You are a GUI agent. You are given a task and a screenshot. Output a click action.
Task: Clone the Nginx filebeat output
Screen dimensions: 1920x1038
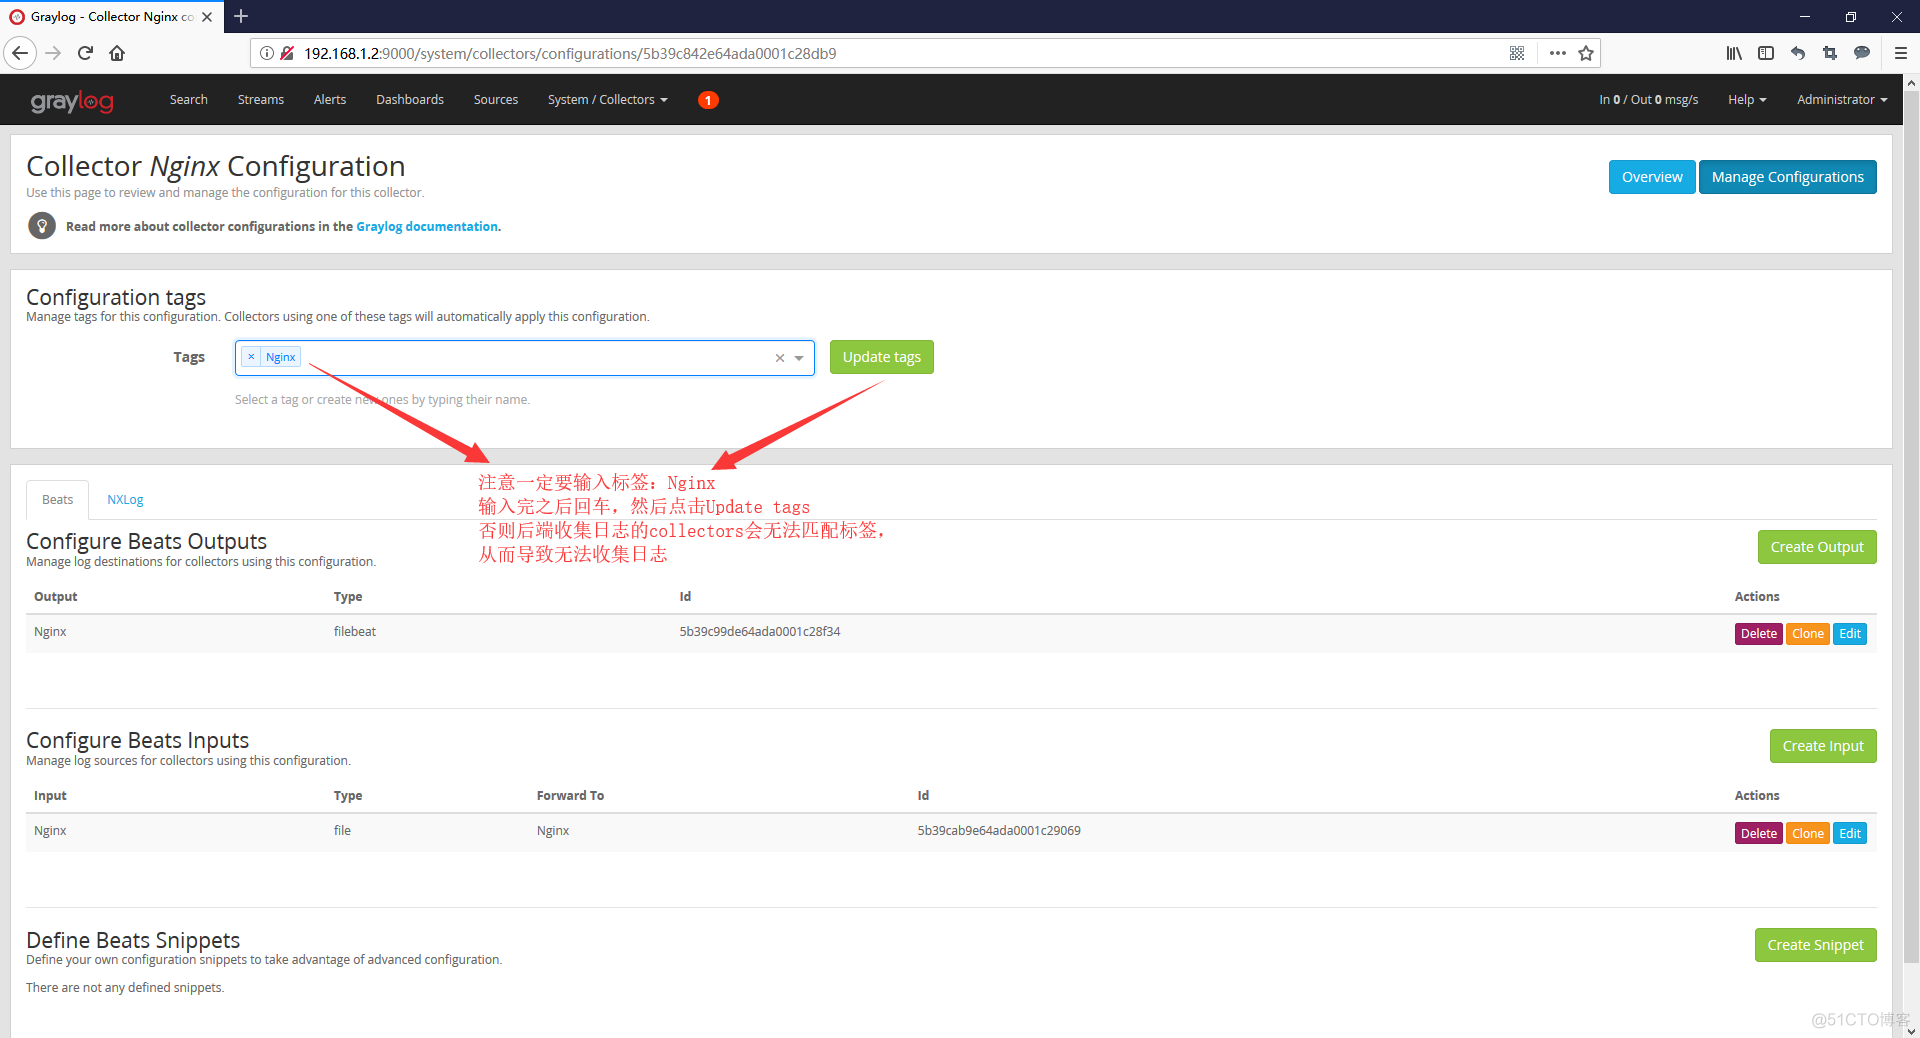pos(1808,634)
